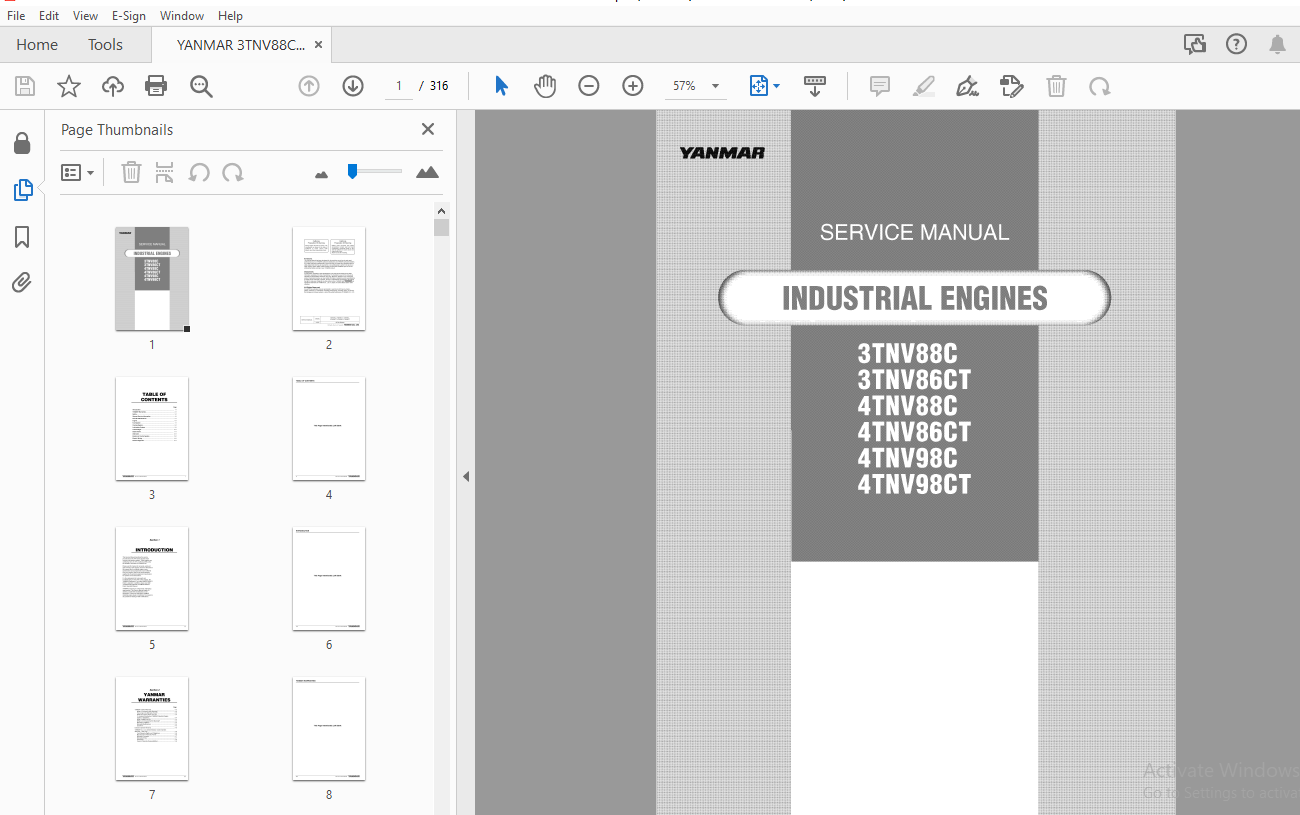Viewport: 1300px width, 815px height.
Task: Open the Edit menu
Action: tap(49, 16)
